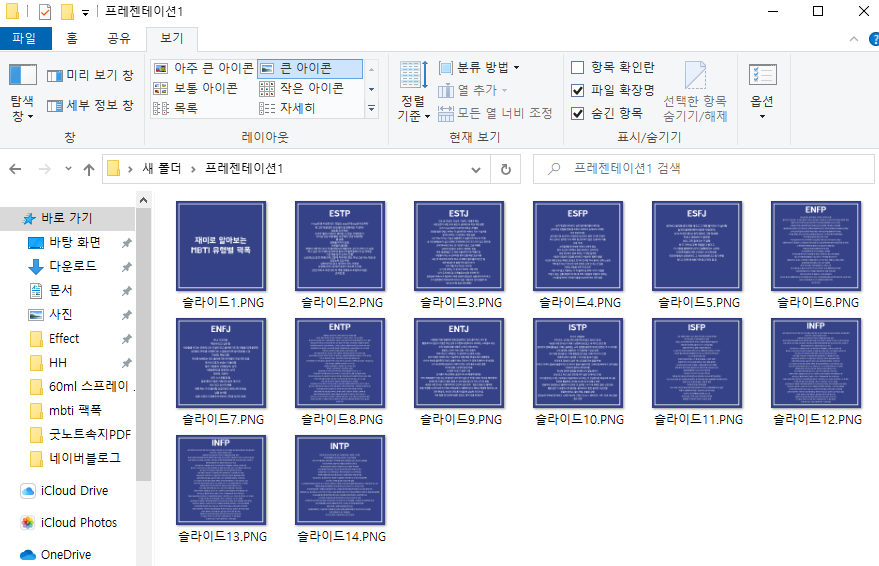Toggle the preview pane (미리 보기 창)
This screenshot has height=566, width=879.
click(x=90, y=75)
